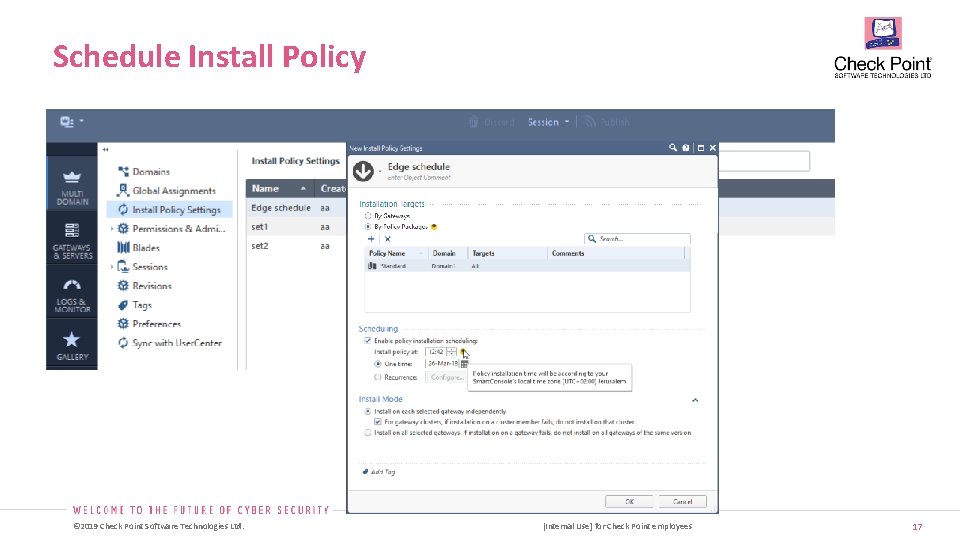Click the Tags icon
The width and height of the screenshot is (960, 540).
[x=123, y=304]
